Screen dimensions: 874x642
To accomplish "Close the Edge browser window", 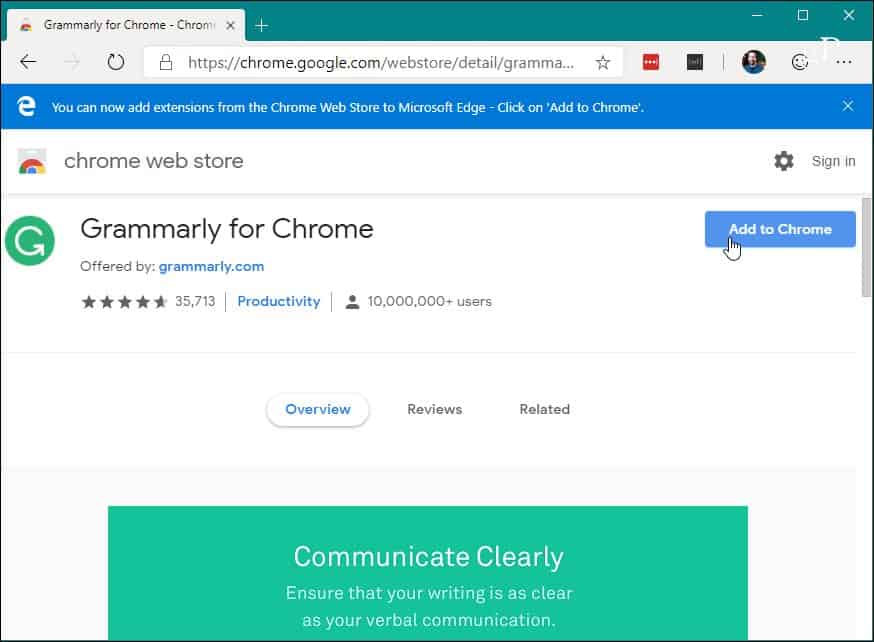I will click(x=848, y=16).
